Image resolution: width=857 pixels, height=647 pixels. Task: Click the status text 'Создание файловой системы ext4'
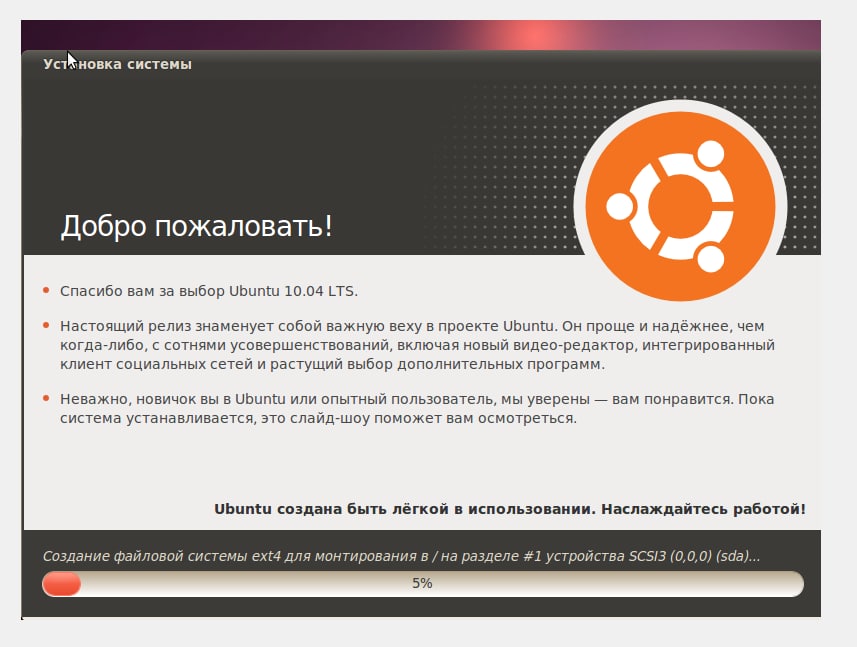(x=402, y=556)
